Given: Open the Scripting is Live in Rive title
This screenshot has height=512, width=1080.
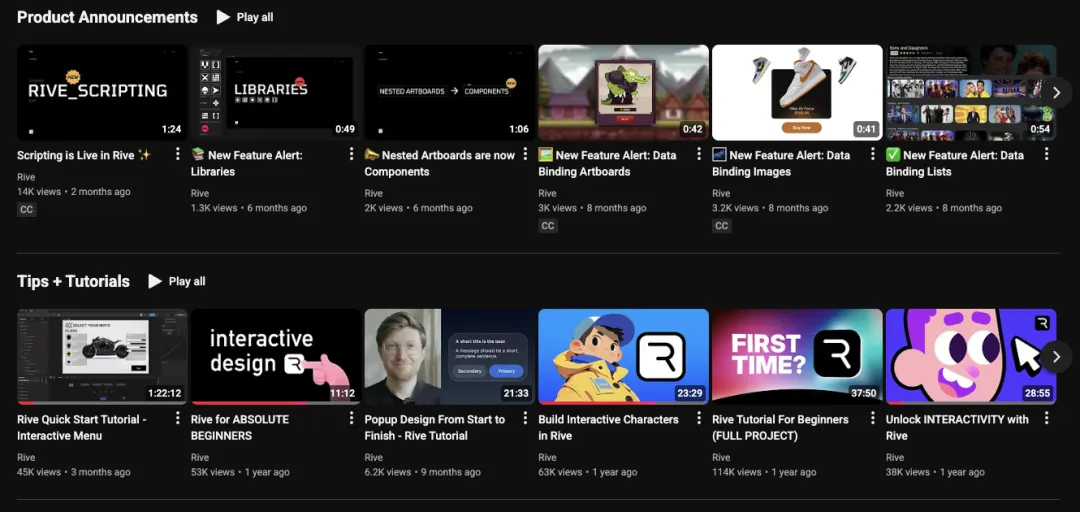Looking at the screenshot, I should tap(83, 156).
